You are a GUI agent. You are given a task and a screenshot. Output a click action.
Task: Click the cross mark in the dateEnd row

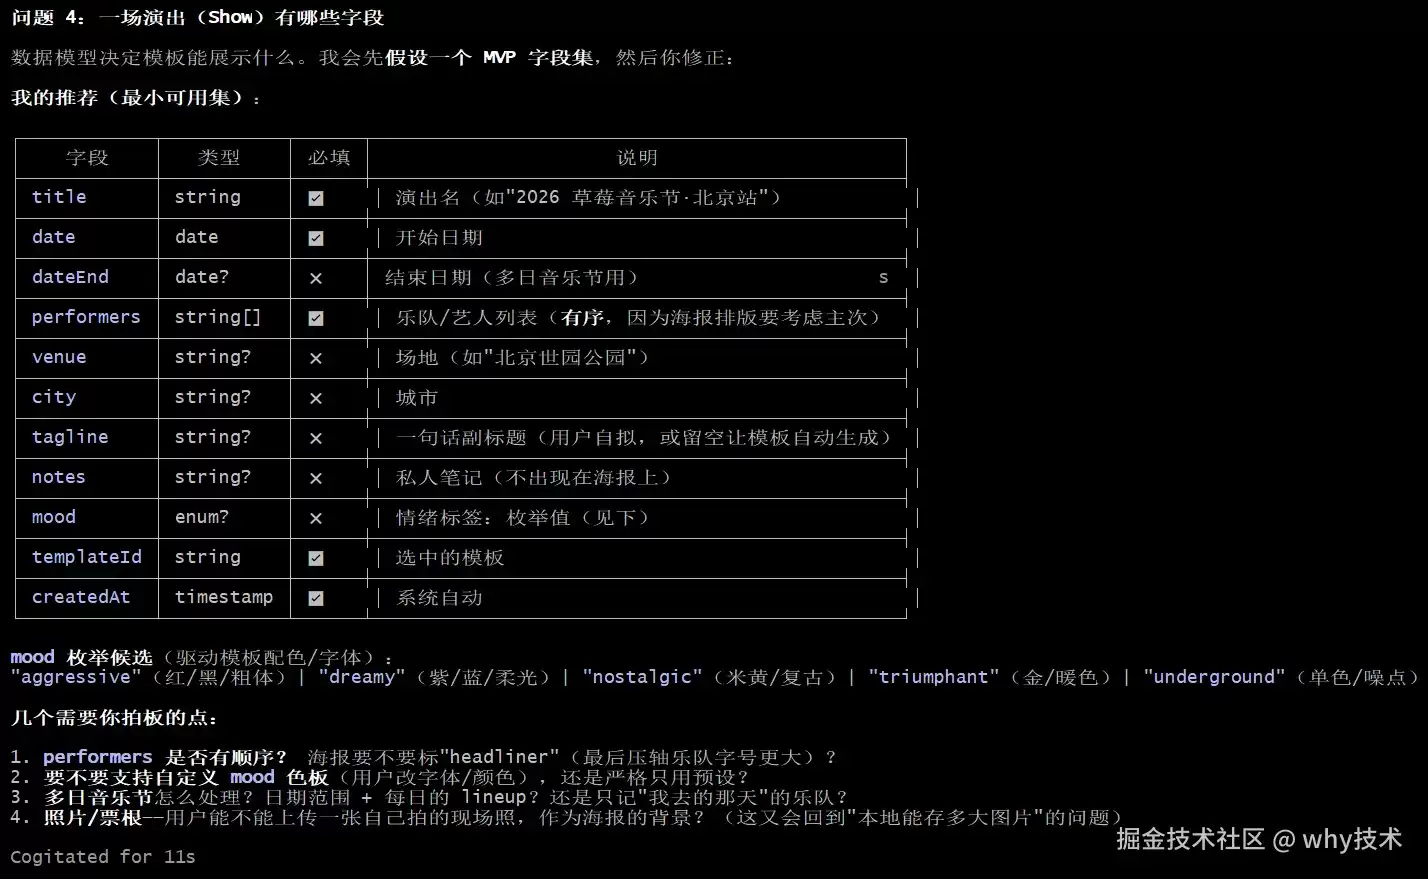click(316, 278)
